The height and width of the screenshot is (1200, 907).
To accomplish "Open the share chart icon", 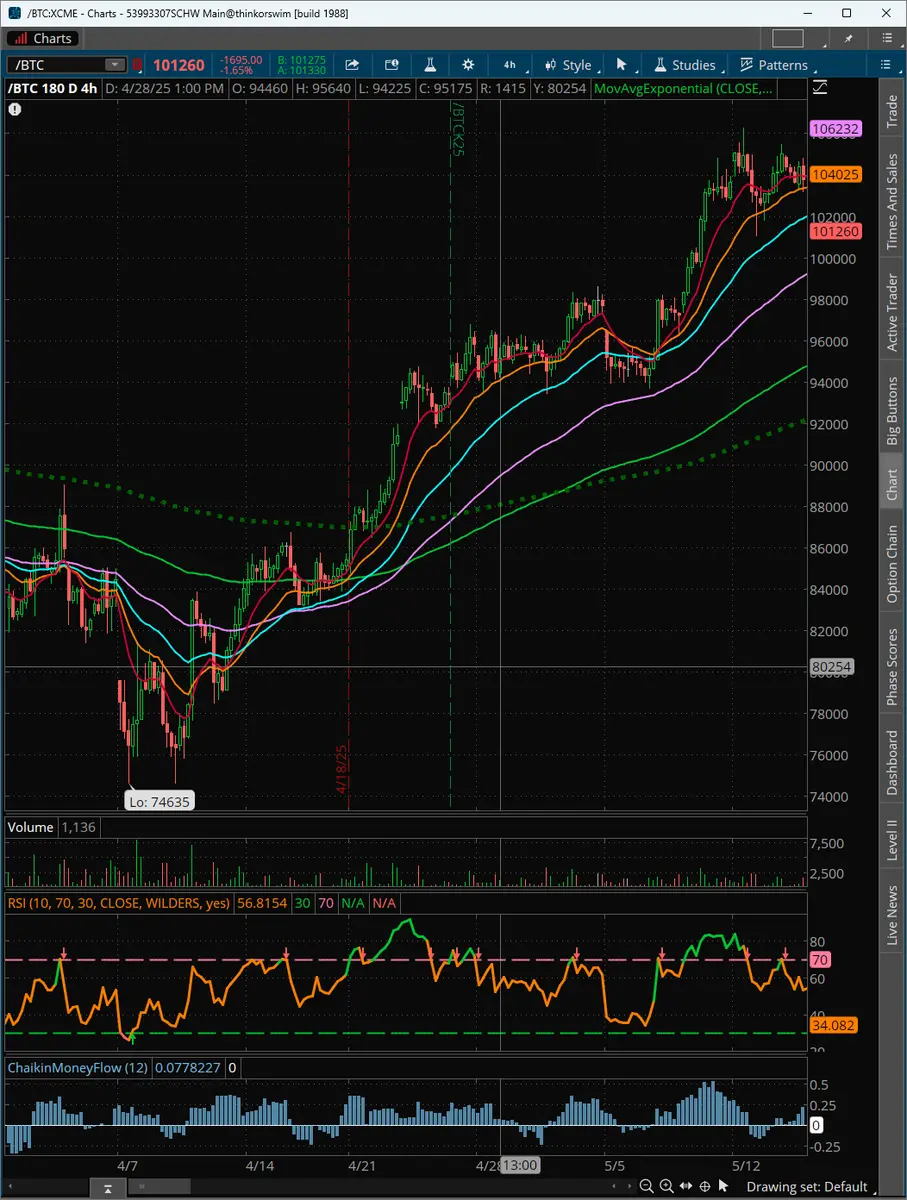I will tap(352, 65).
